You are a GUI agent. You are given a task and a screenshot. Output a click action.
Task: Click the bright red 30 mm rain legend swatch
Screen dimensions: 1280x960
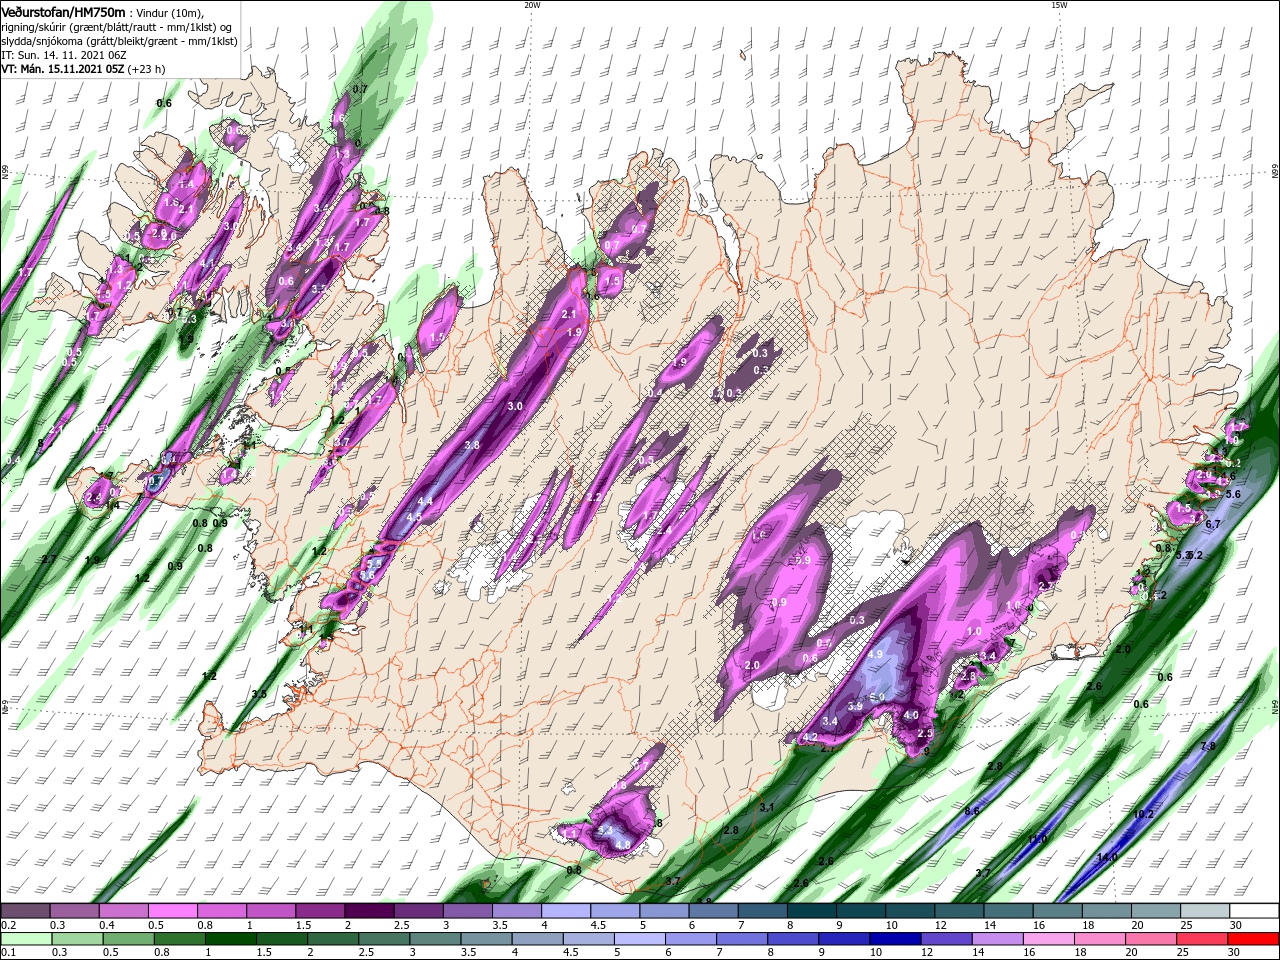(x=1255, y=939)
